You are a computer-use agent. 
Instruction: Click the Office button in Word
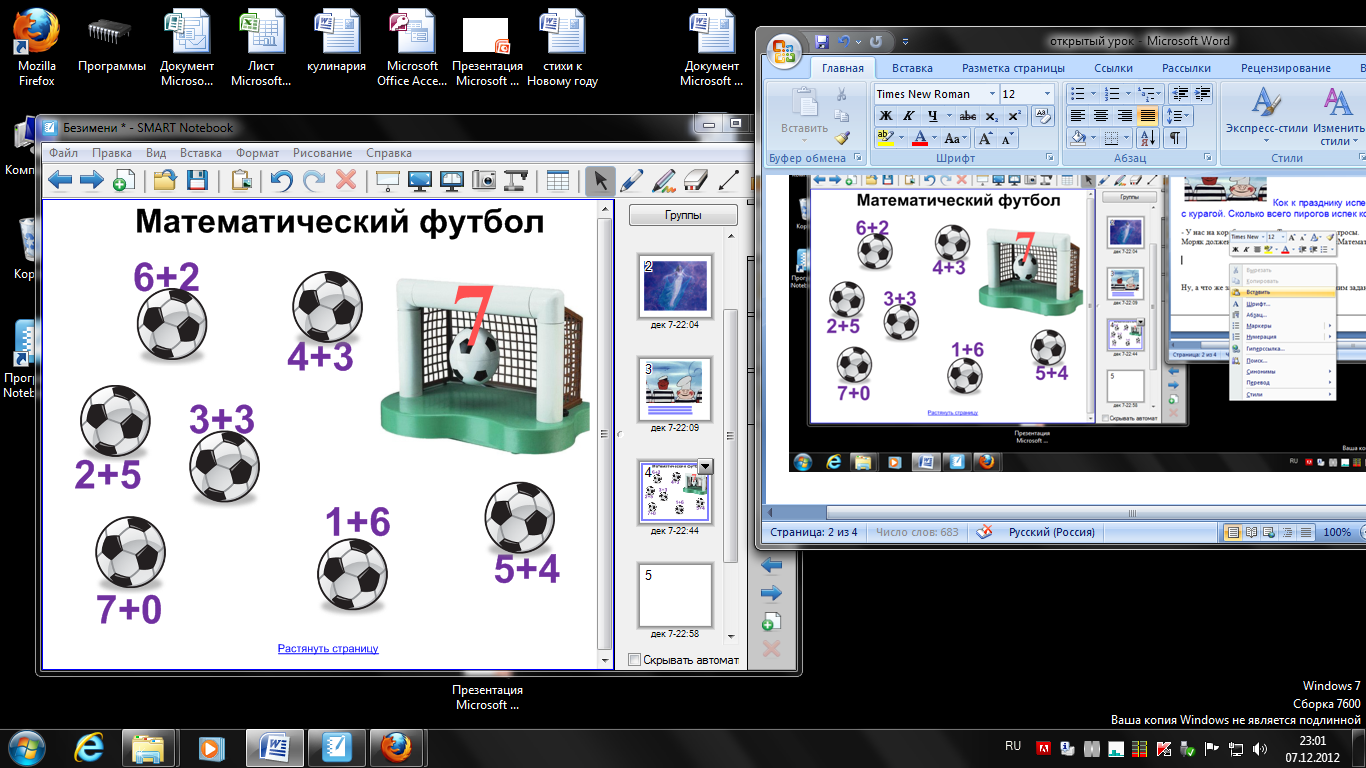(x=786, y=50)
